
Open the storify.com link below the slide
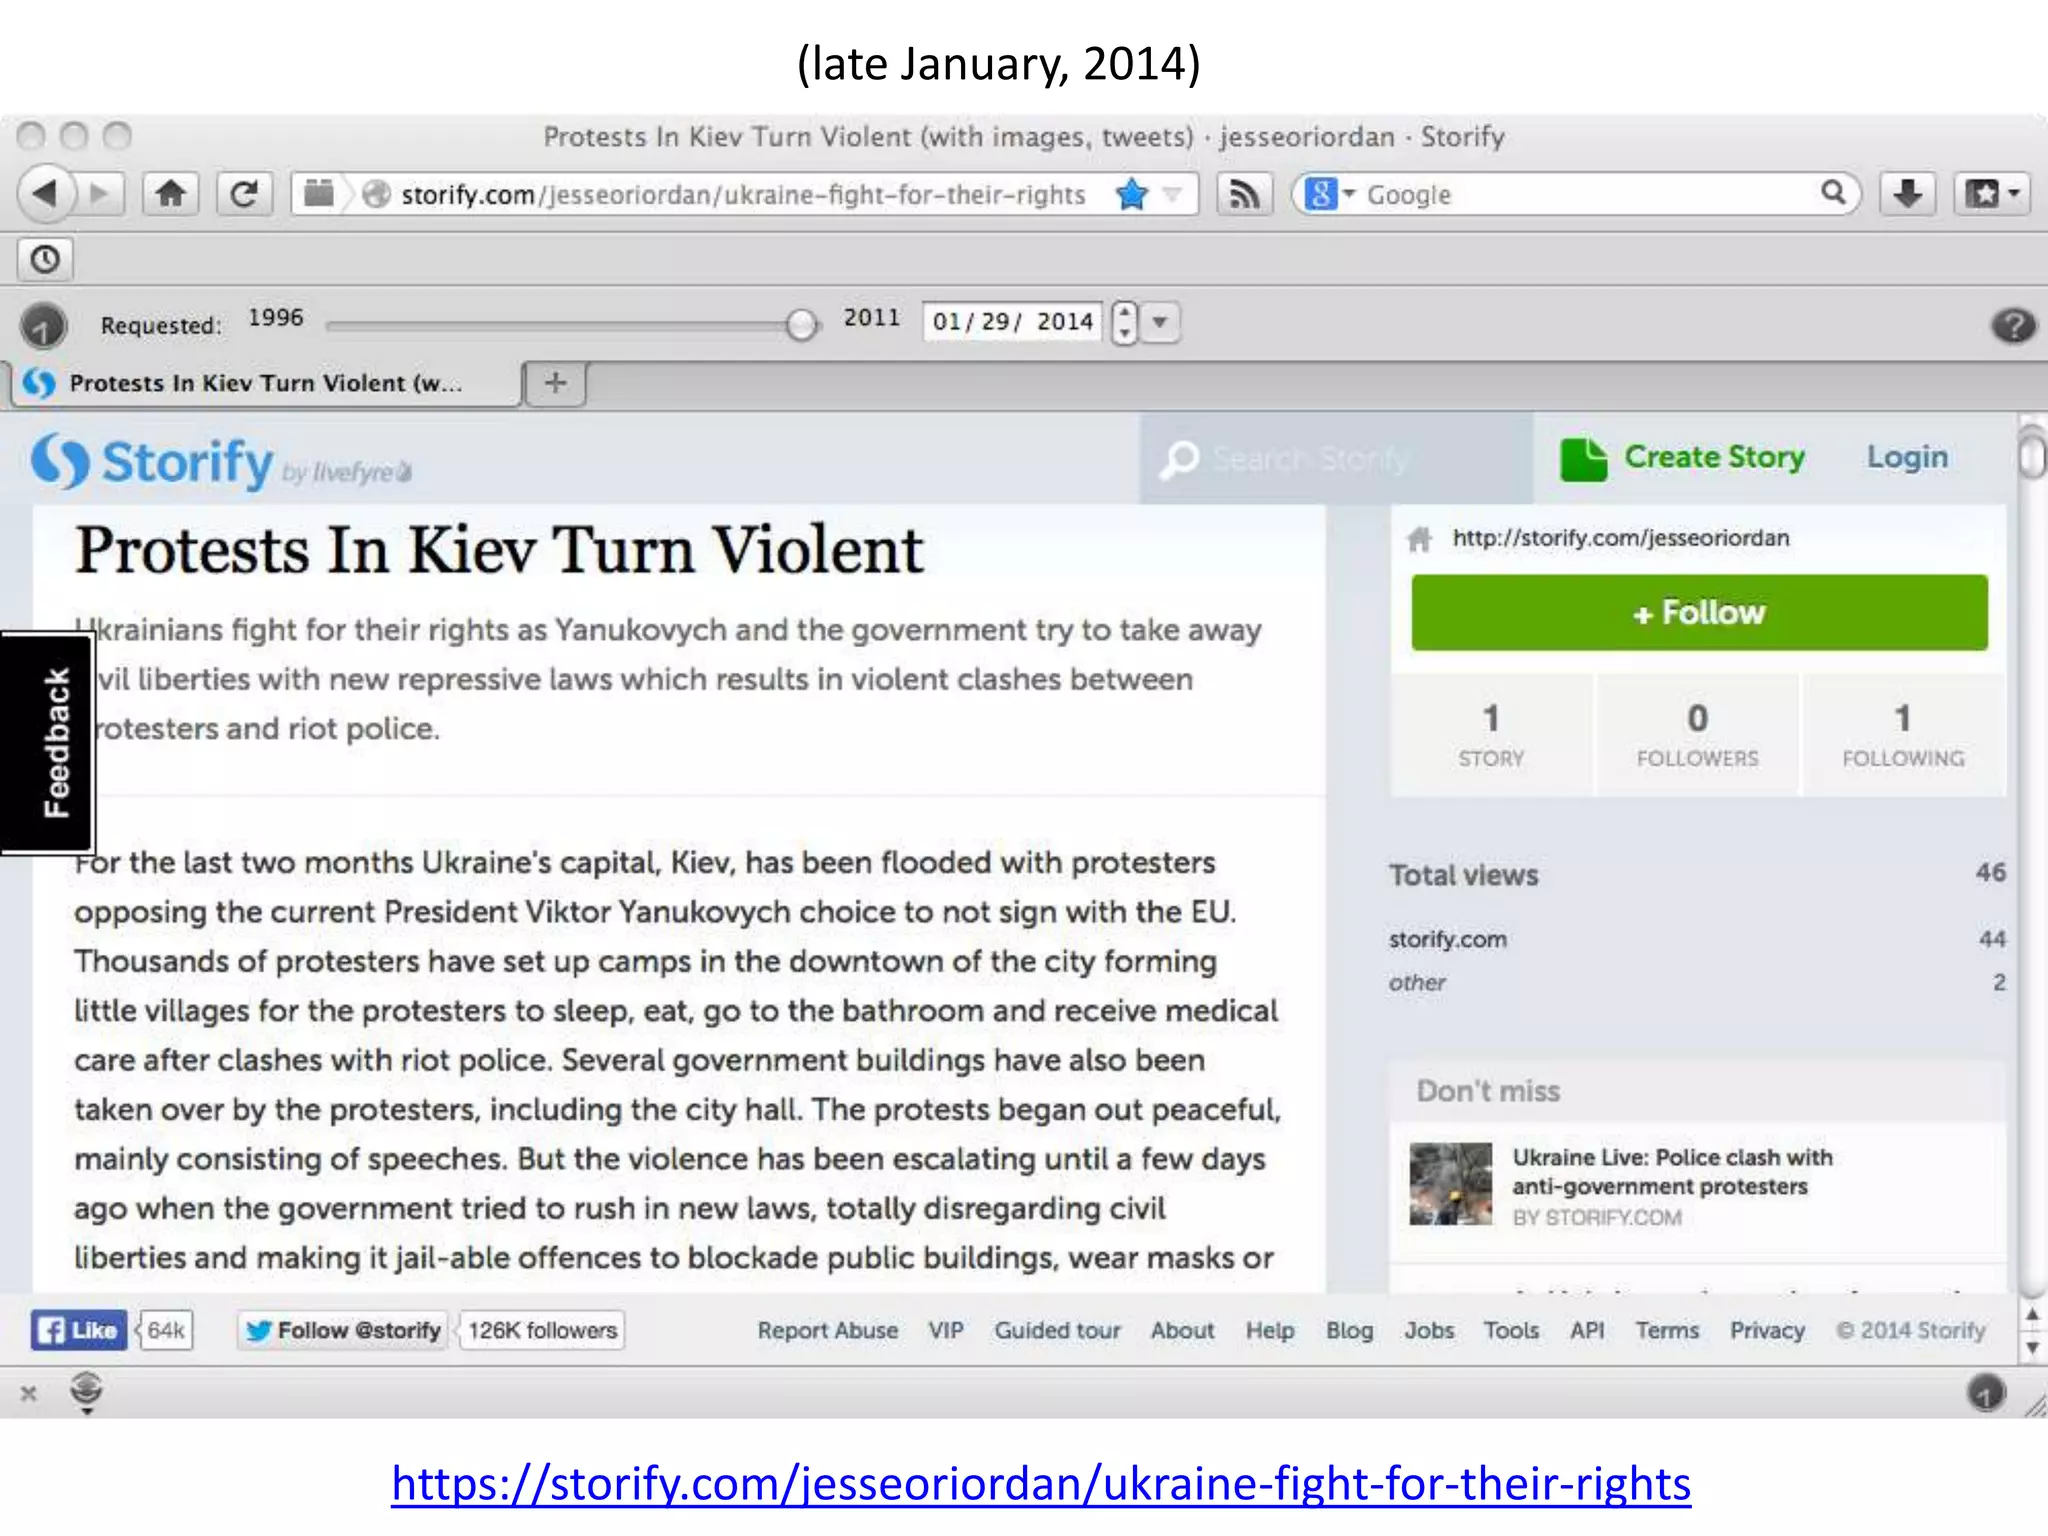click(1040, 1483)
